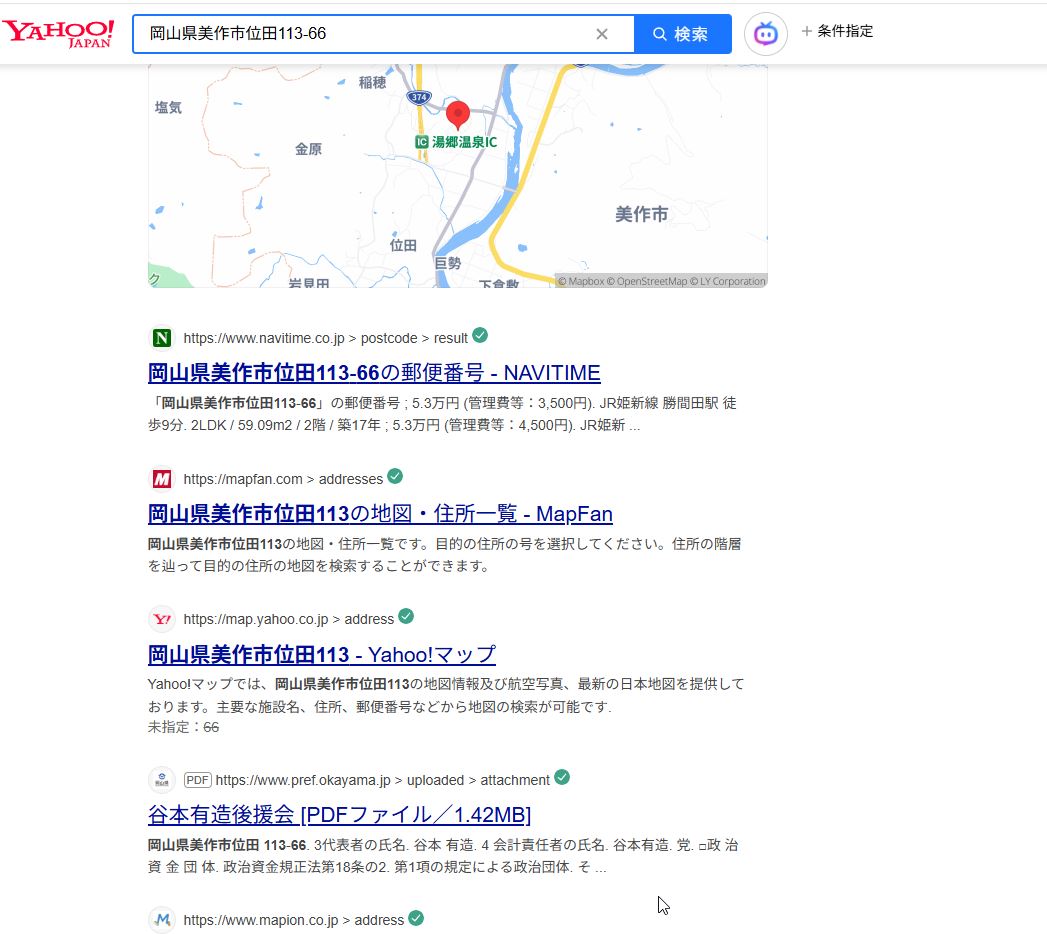Click inside the search input field
Screen dimensions: 1047x934
point(360,34)
